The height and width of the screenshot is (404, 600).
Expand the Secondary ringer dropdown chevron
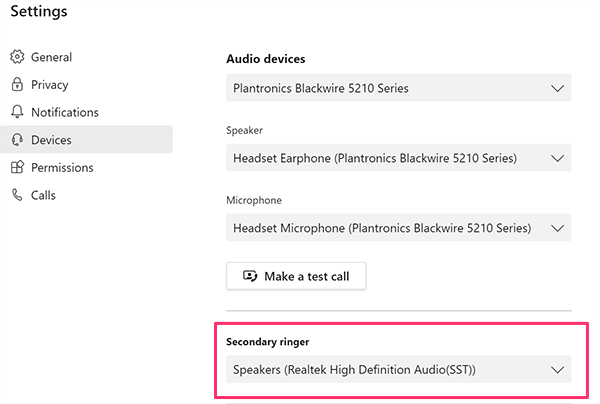[558, 370]
